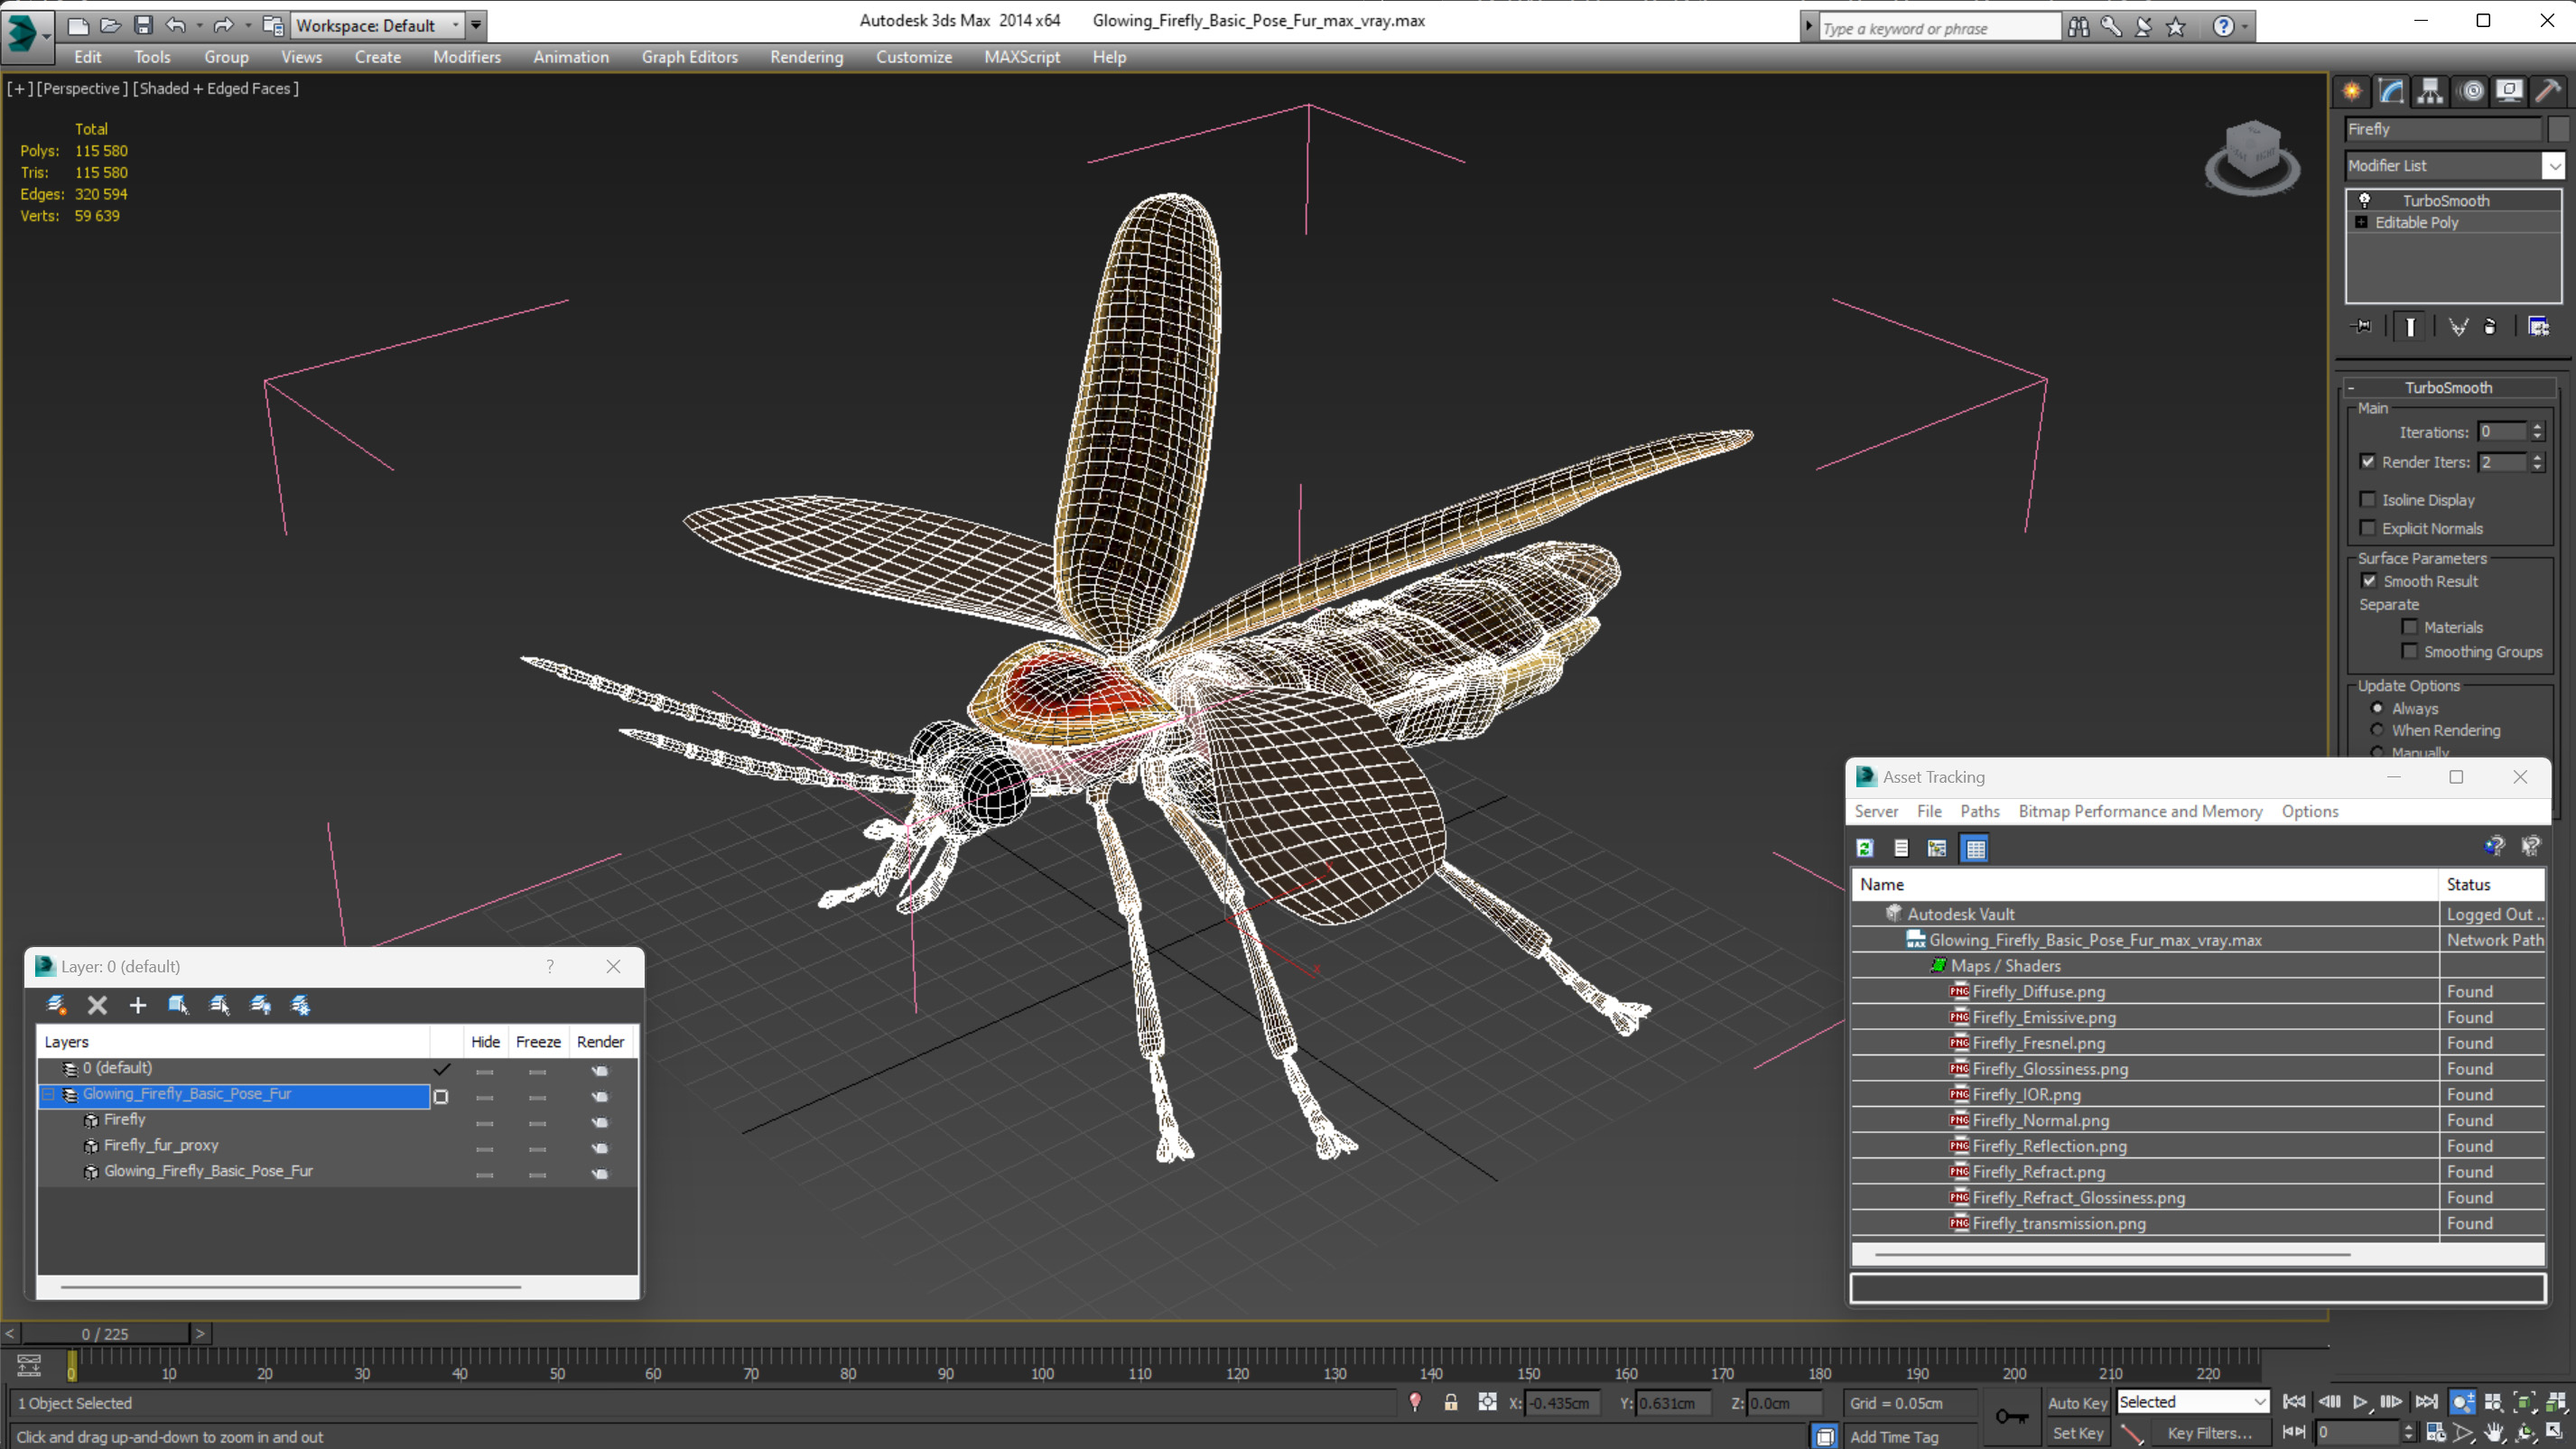
Task: Click the object color swatch beside Firefly name
Action: pyautogui.click(x=2558, y=129)
